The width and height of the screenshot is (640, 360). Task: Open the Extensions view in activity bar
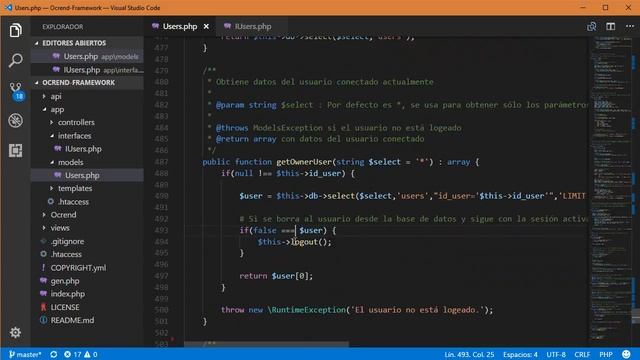(x=16, y=151)
